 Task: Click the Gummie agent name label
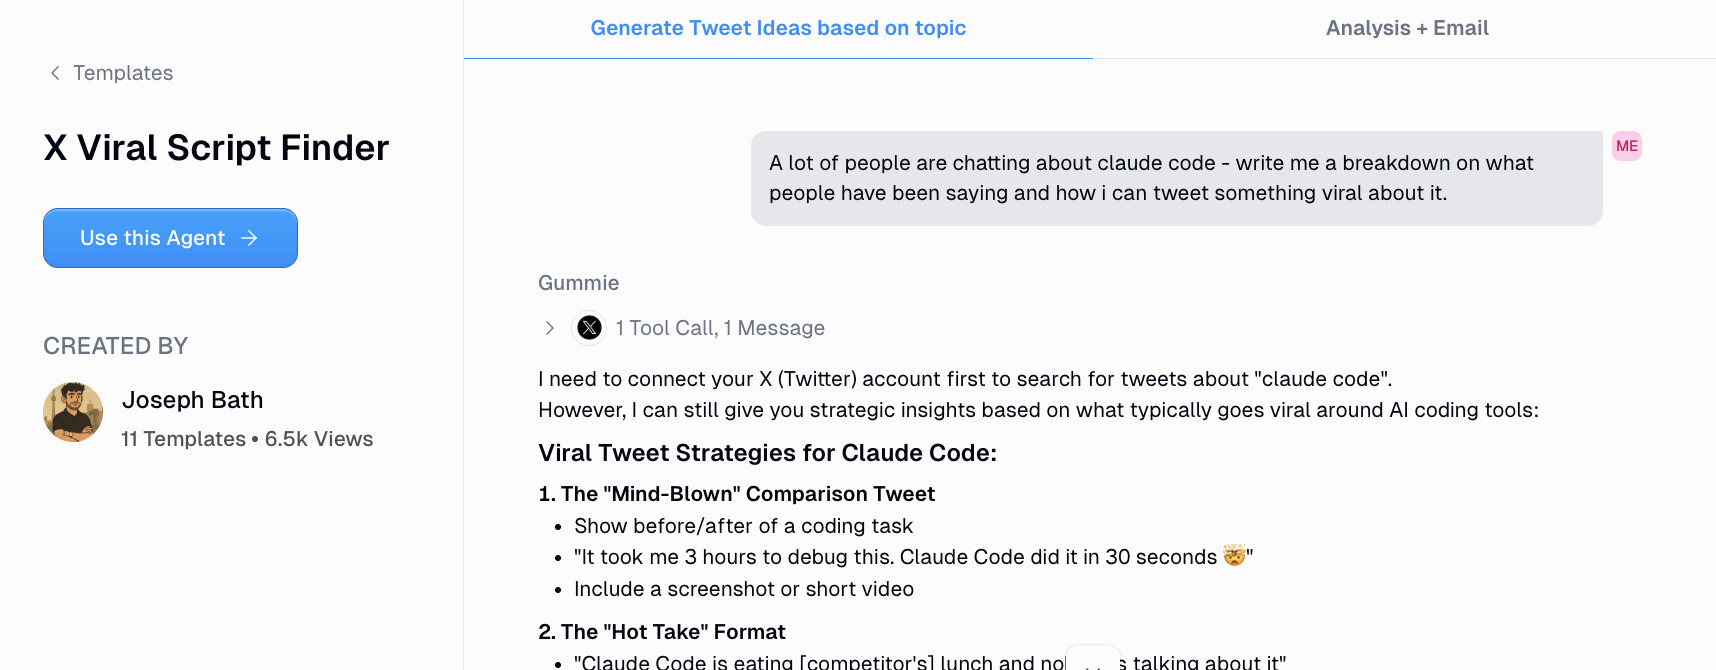point(578,282)
